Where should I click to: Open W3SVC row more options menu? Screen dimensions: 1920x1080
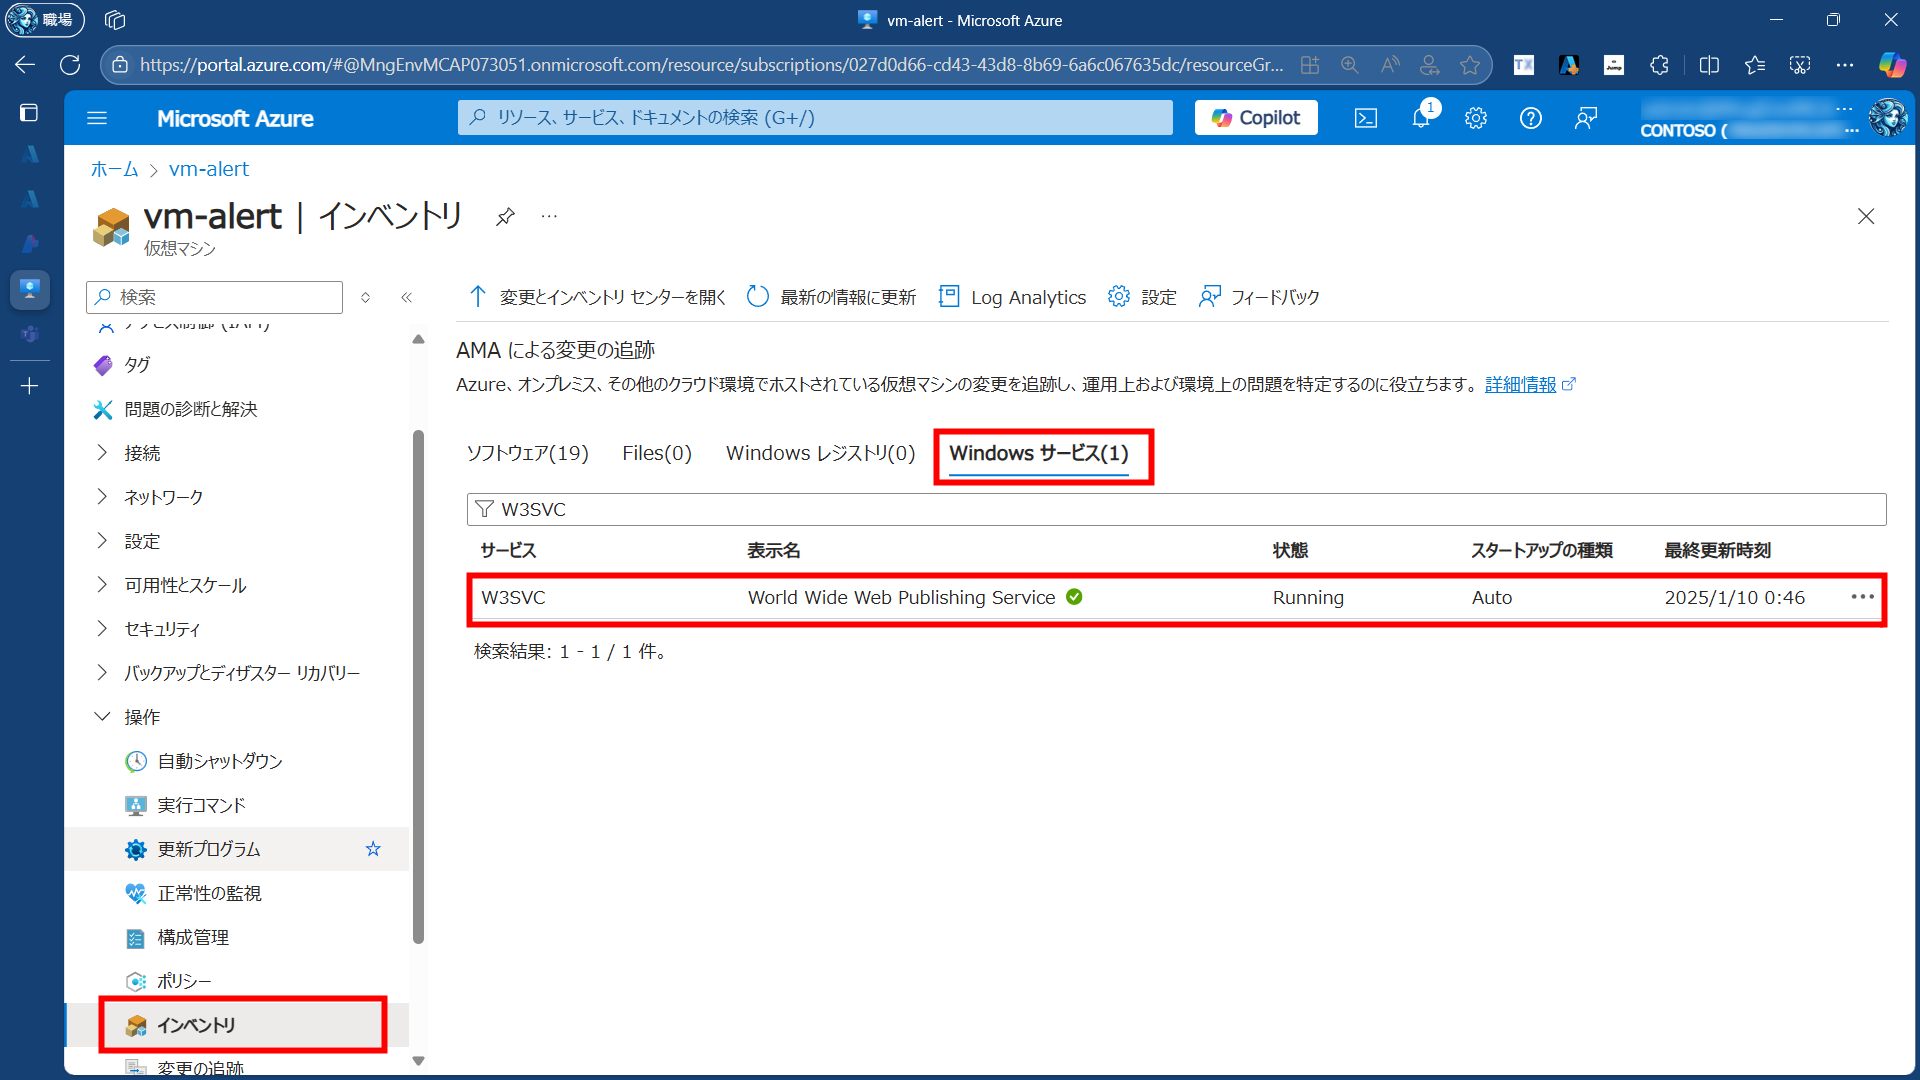point(1862,597)
